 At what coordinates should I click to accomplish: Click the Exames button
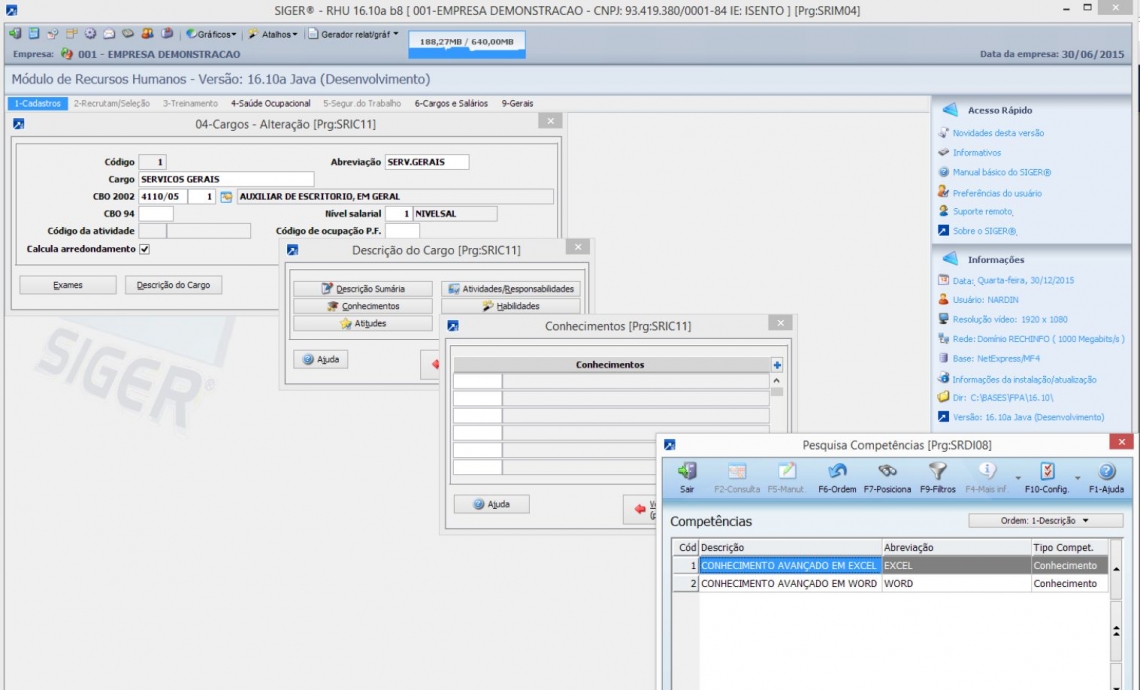point(68,285)
